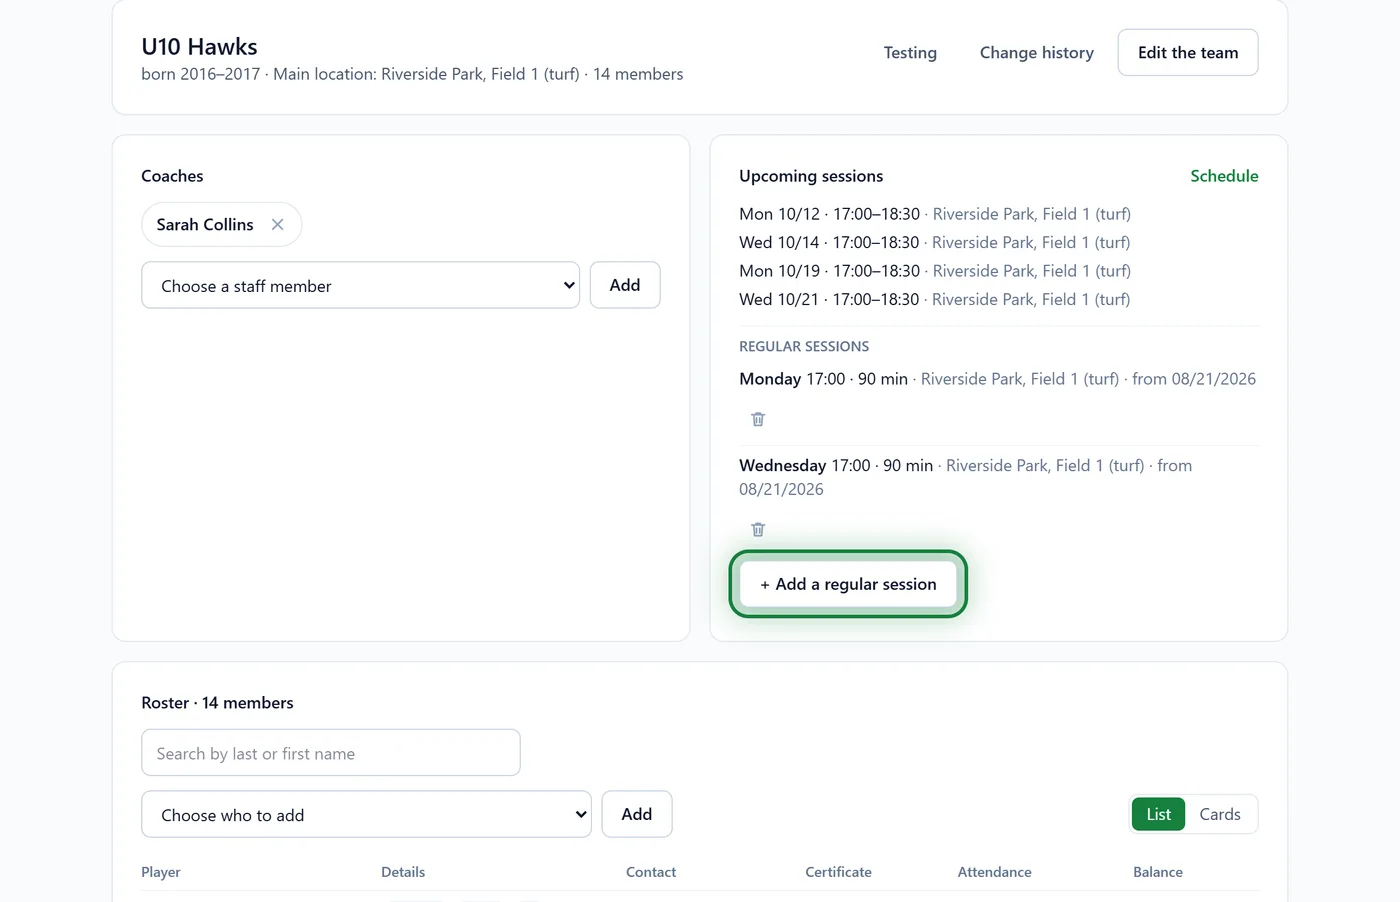Select the Mon 10/19 upcoming session row

point(935,271)
